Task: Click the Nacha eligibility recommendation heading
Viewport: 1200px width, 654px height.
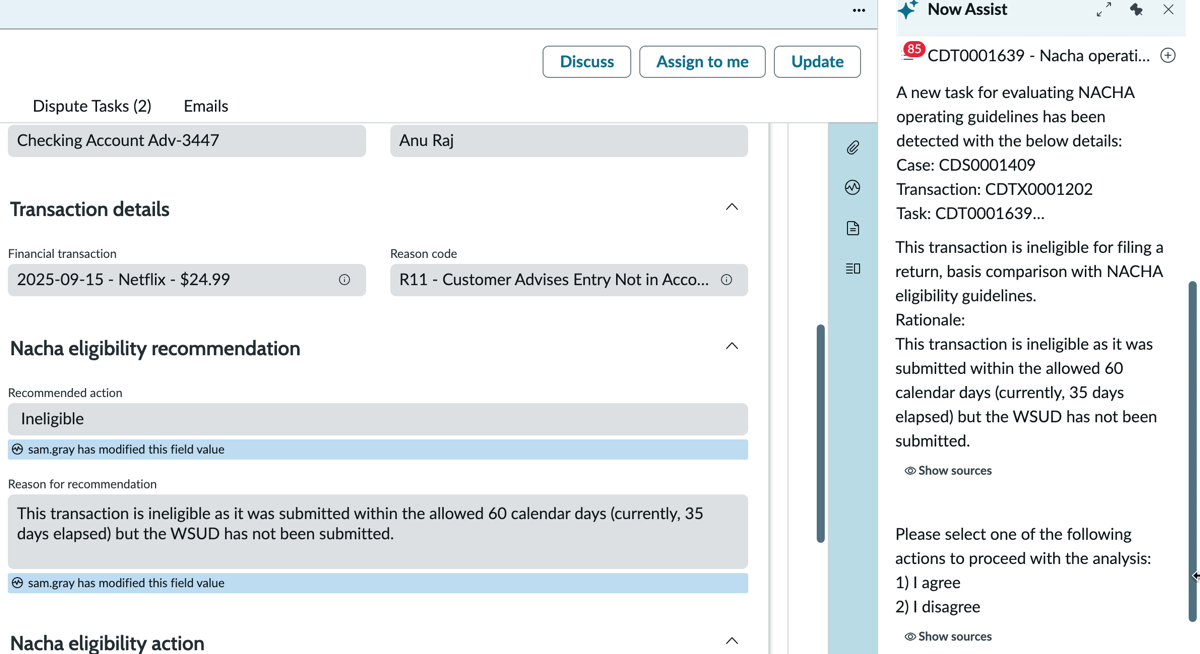Action: (155, 348)
